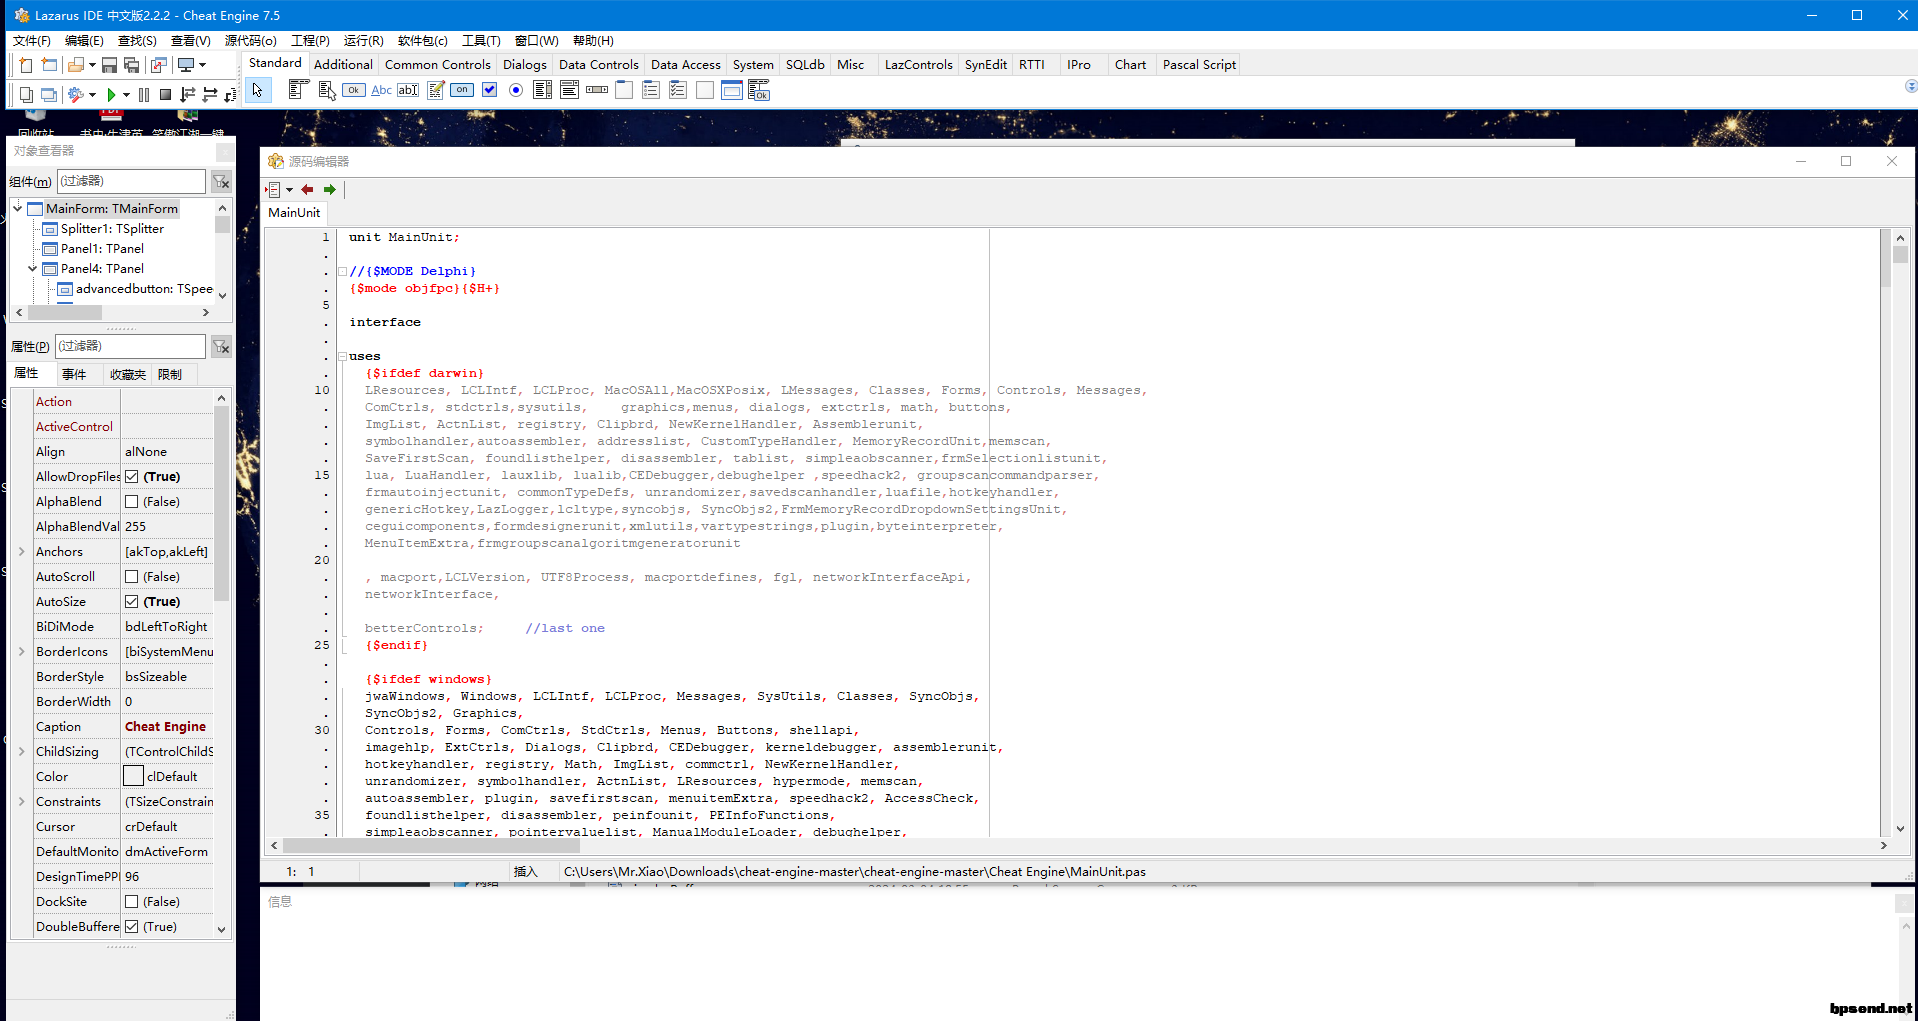Expand the BorderIcons property

pyautogui.click(x=21, y=651)
